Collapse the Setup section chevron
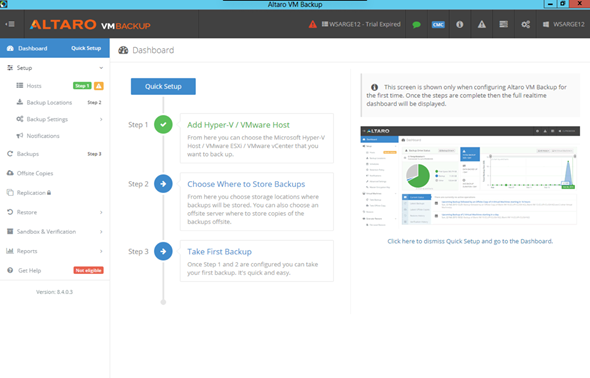The width and height of the screenshot is (590, 378). click(x=101, y=68)
